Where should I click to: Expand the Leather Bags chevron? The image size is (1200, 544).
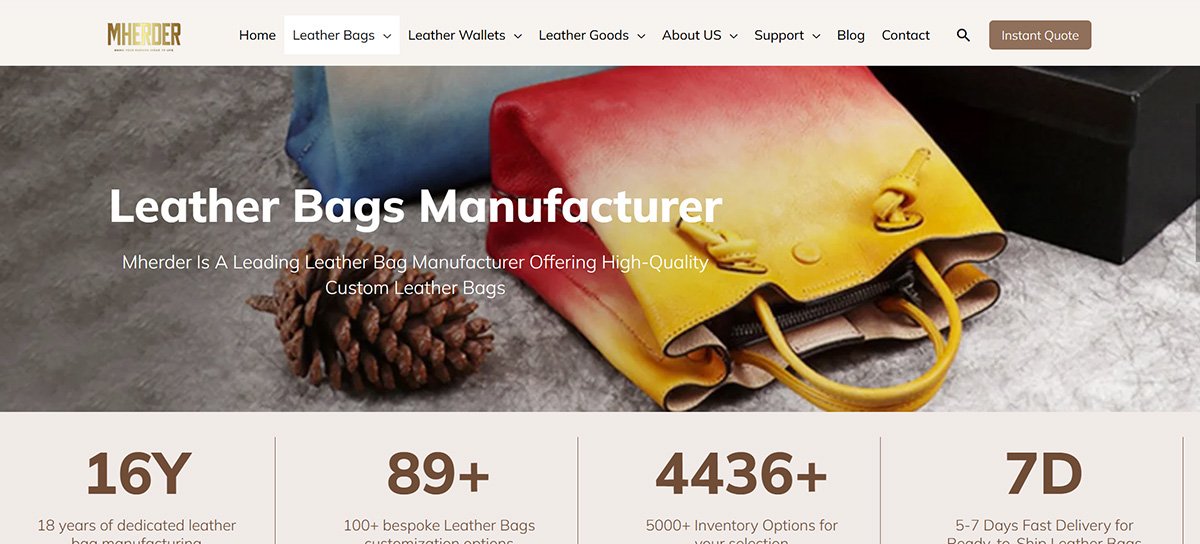(x=387, y=36)
